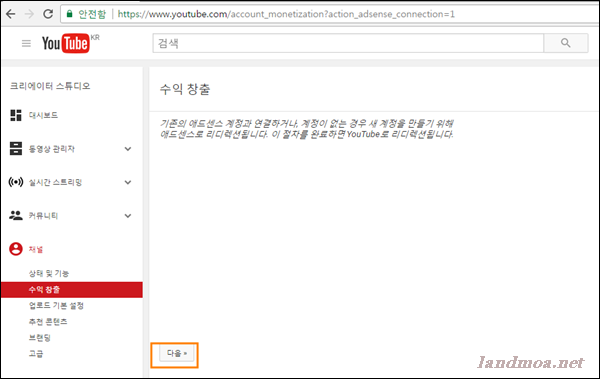The width and height of the screenshot is (600, 379).
Task: Open 추천 콘텐츠 page
Action: point(48,322)
